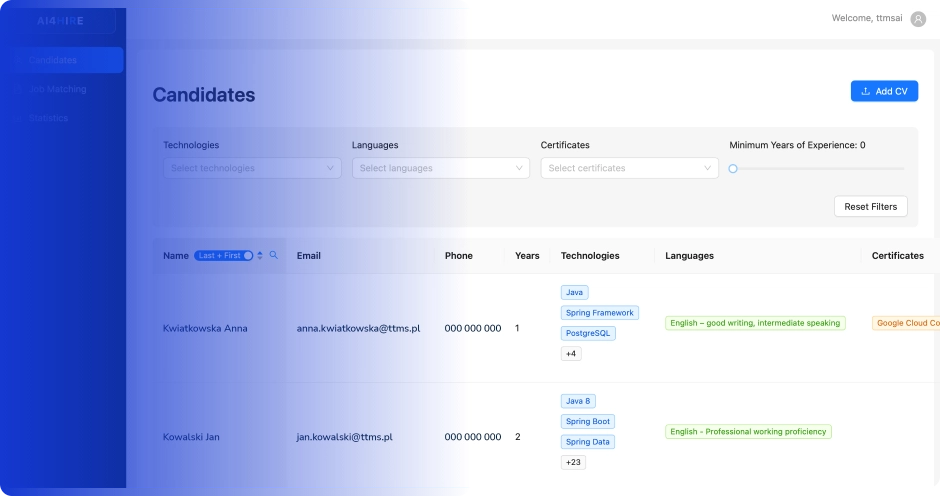Click the Years column header
Image resolution: width=940 pixels, height=496 pixels.
pyautogui.click(x=527, y=256)
